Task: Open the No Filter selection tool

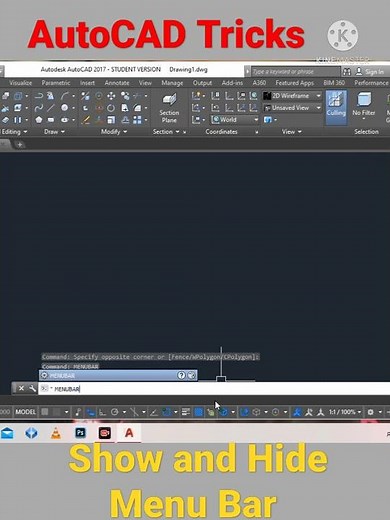Action: [x=364, y=106]
